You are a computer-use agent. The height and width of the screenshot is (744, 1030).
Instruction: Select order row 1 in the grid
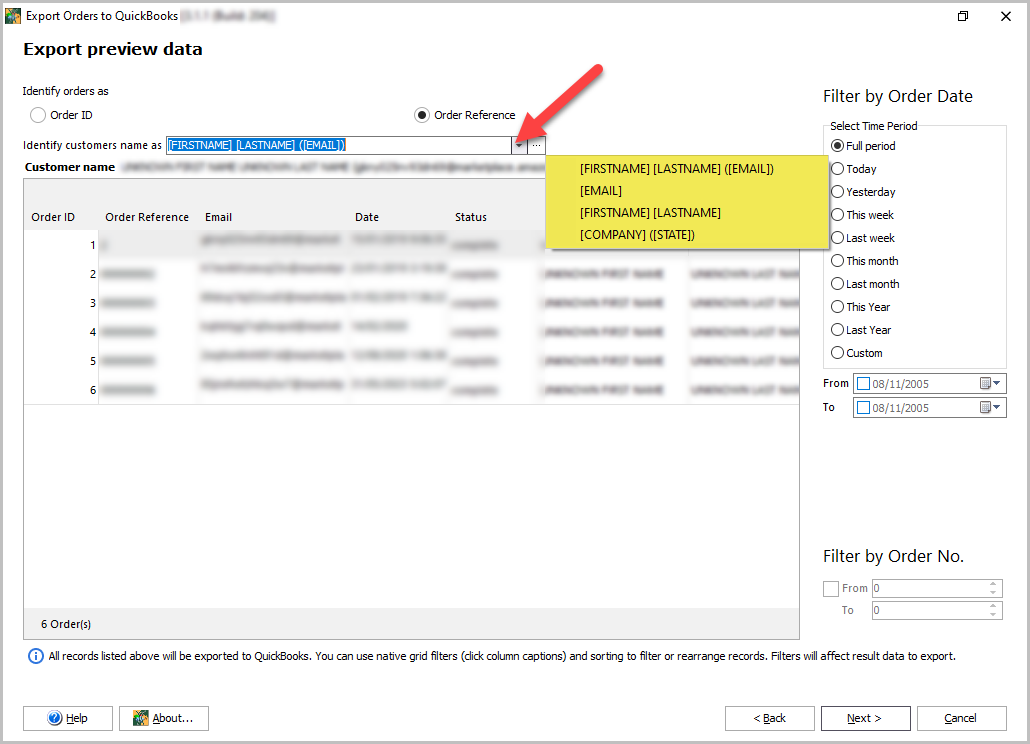411,244
